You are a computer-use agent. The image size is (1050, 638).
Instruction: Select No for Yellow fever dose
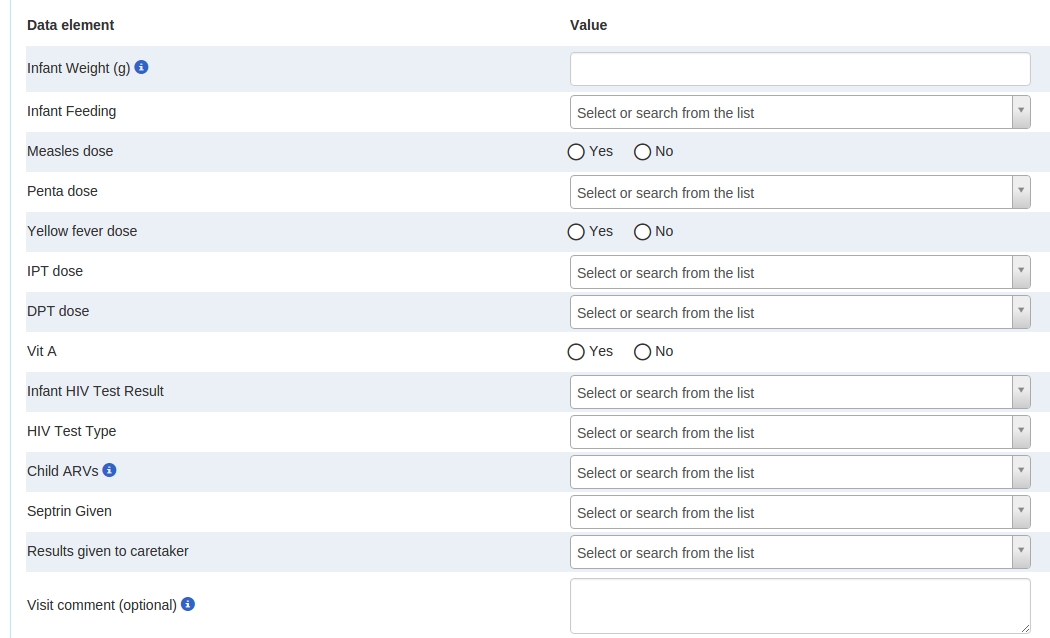(x=643, y=232)
